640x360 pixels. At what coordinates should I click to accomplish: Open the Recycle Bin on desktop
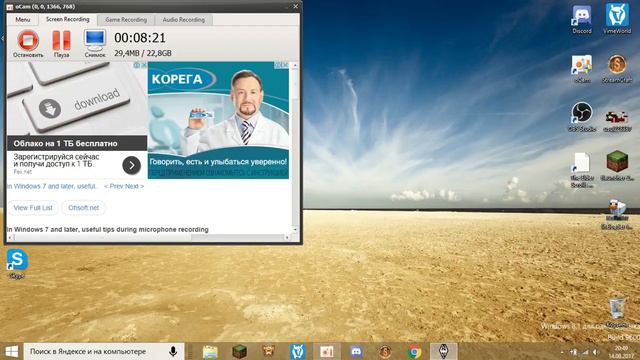617,312
